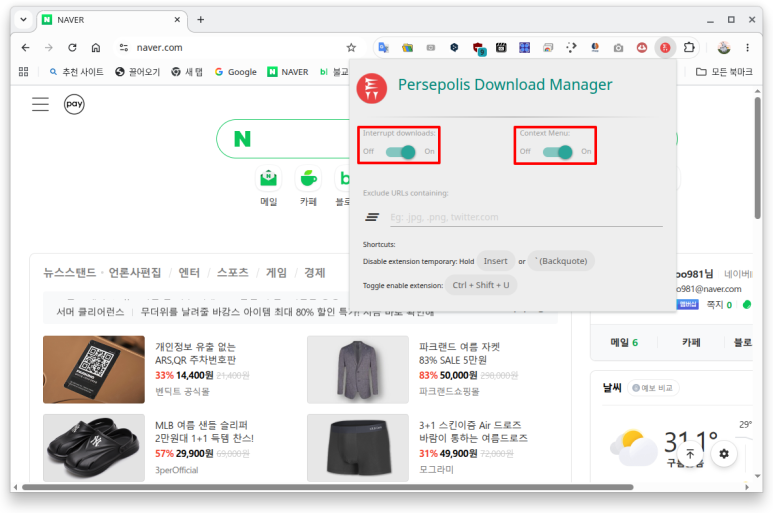Open the black drawers product thumbnail
773x513 pixels.
(x=358, y=447)
